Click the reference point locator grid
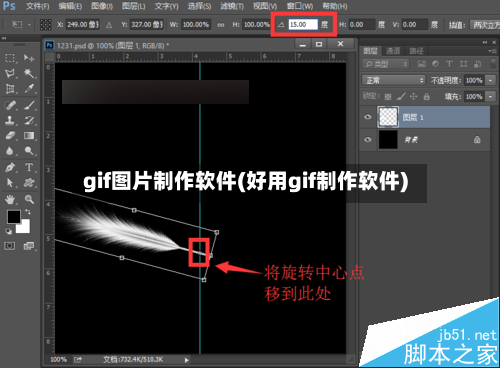Viewport: 500px width, 368px height. (45, 24)
